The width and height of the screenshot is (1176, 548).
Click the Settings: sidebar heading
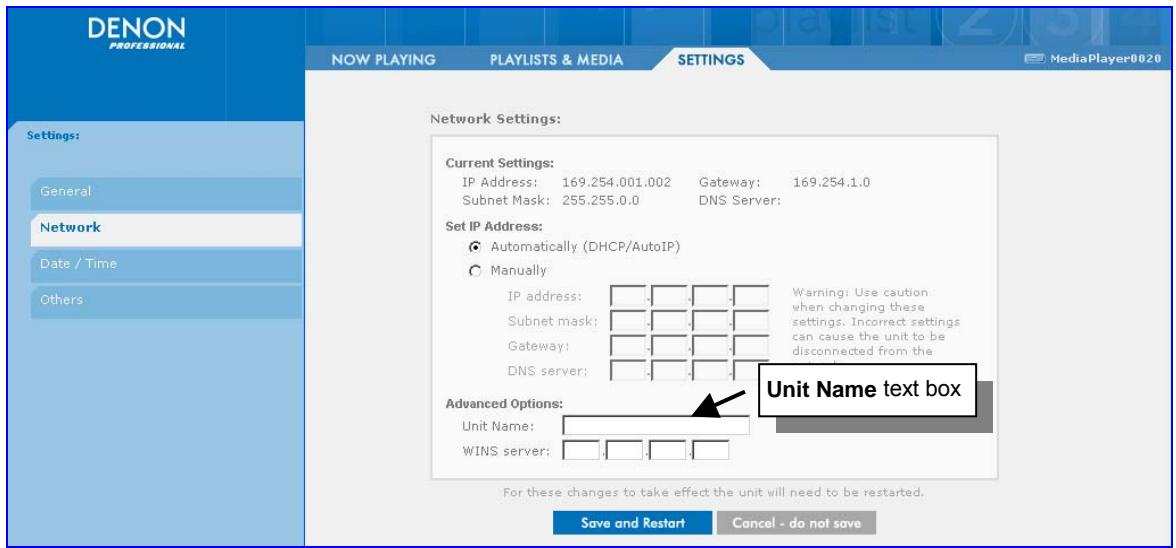click(53, 136)
